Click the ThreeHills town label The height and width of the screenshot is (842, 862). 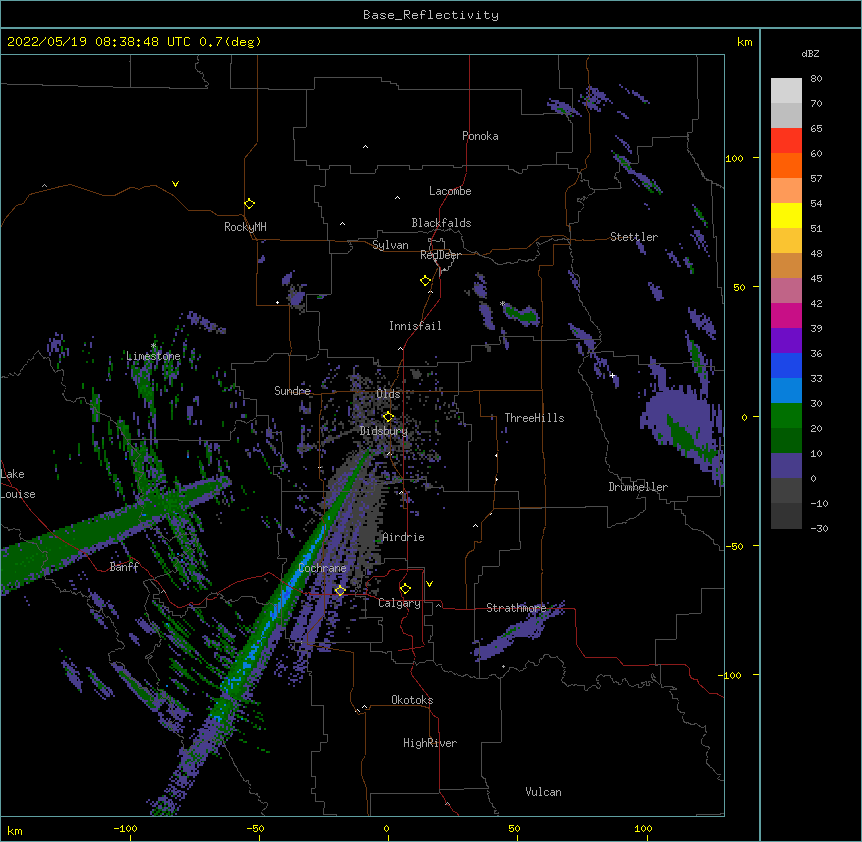coord(534,418)
